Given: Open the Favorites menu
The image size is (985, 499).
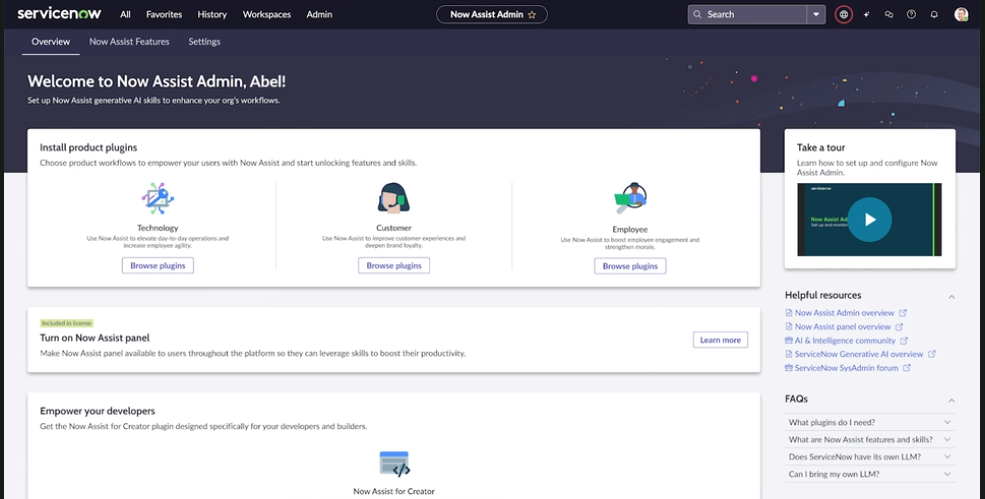Looking at the screenshot, I should (x=164, y=14).
